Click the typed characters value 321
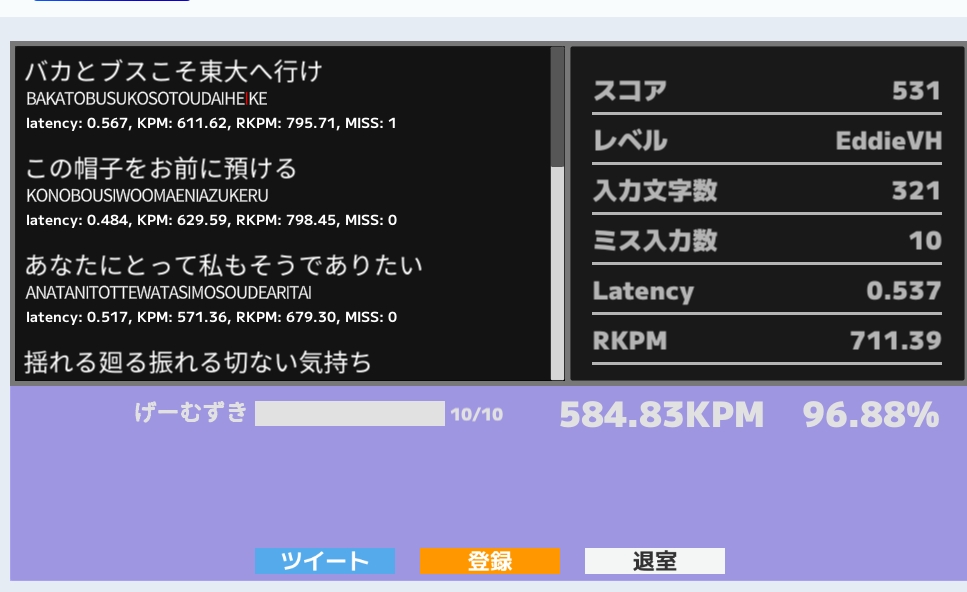Screen dimensions: 967x592 pyautogui.click(x=916, y=191)
